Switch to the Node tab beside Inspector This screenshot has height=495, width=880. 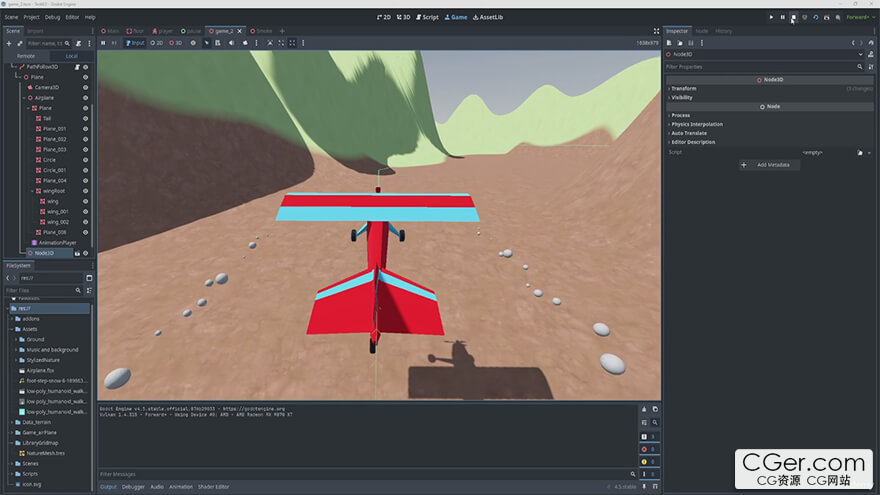[x=701, y=31]
